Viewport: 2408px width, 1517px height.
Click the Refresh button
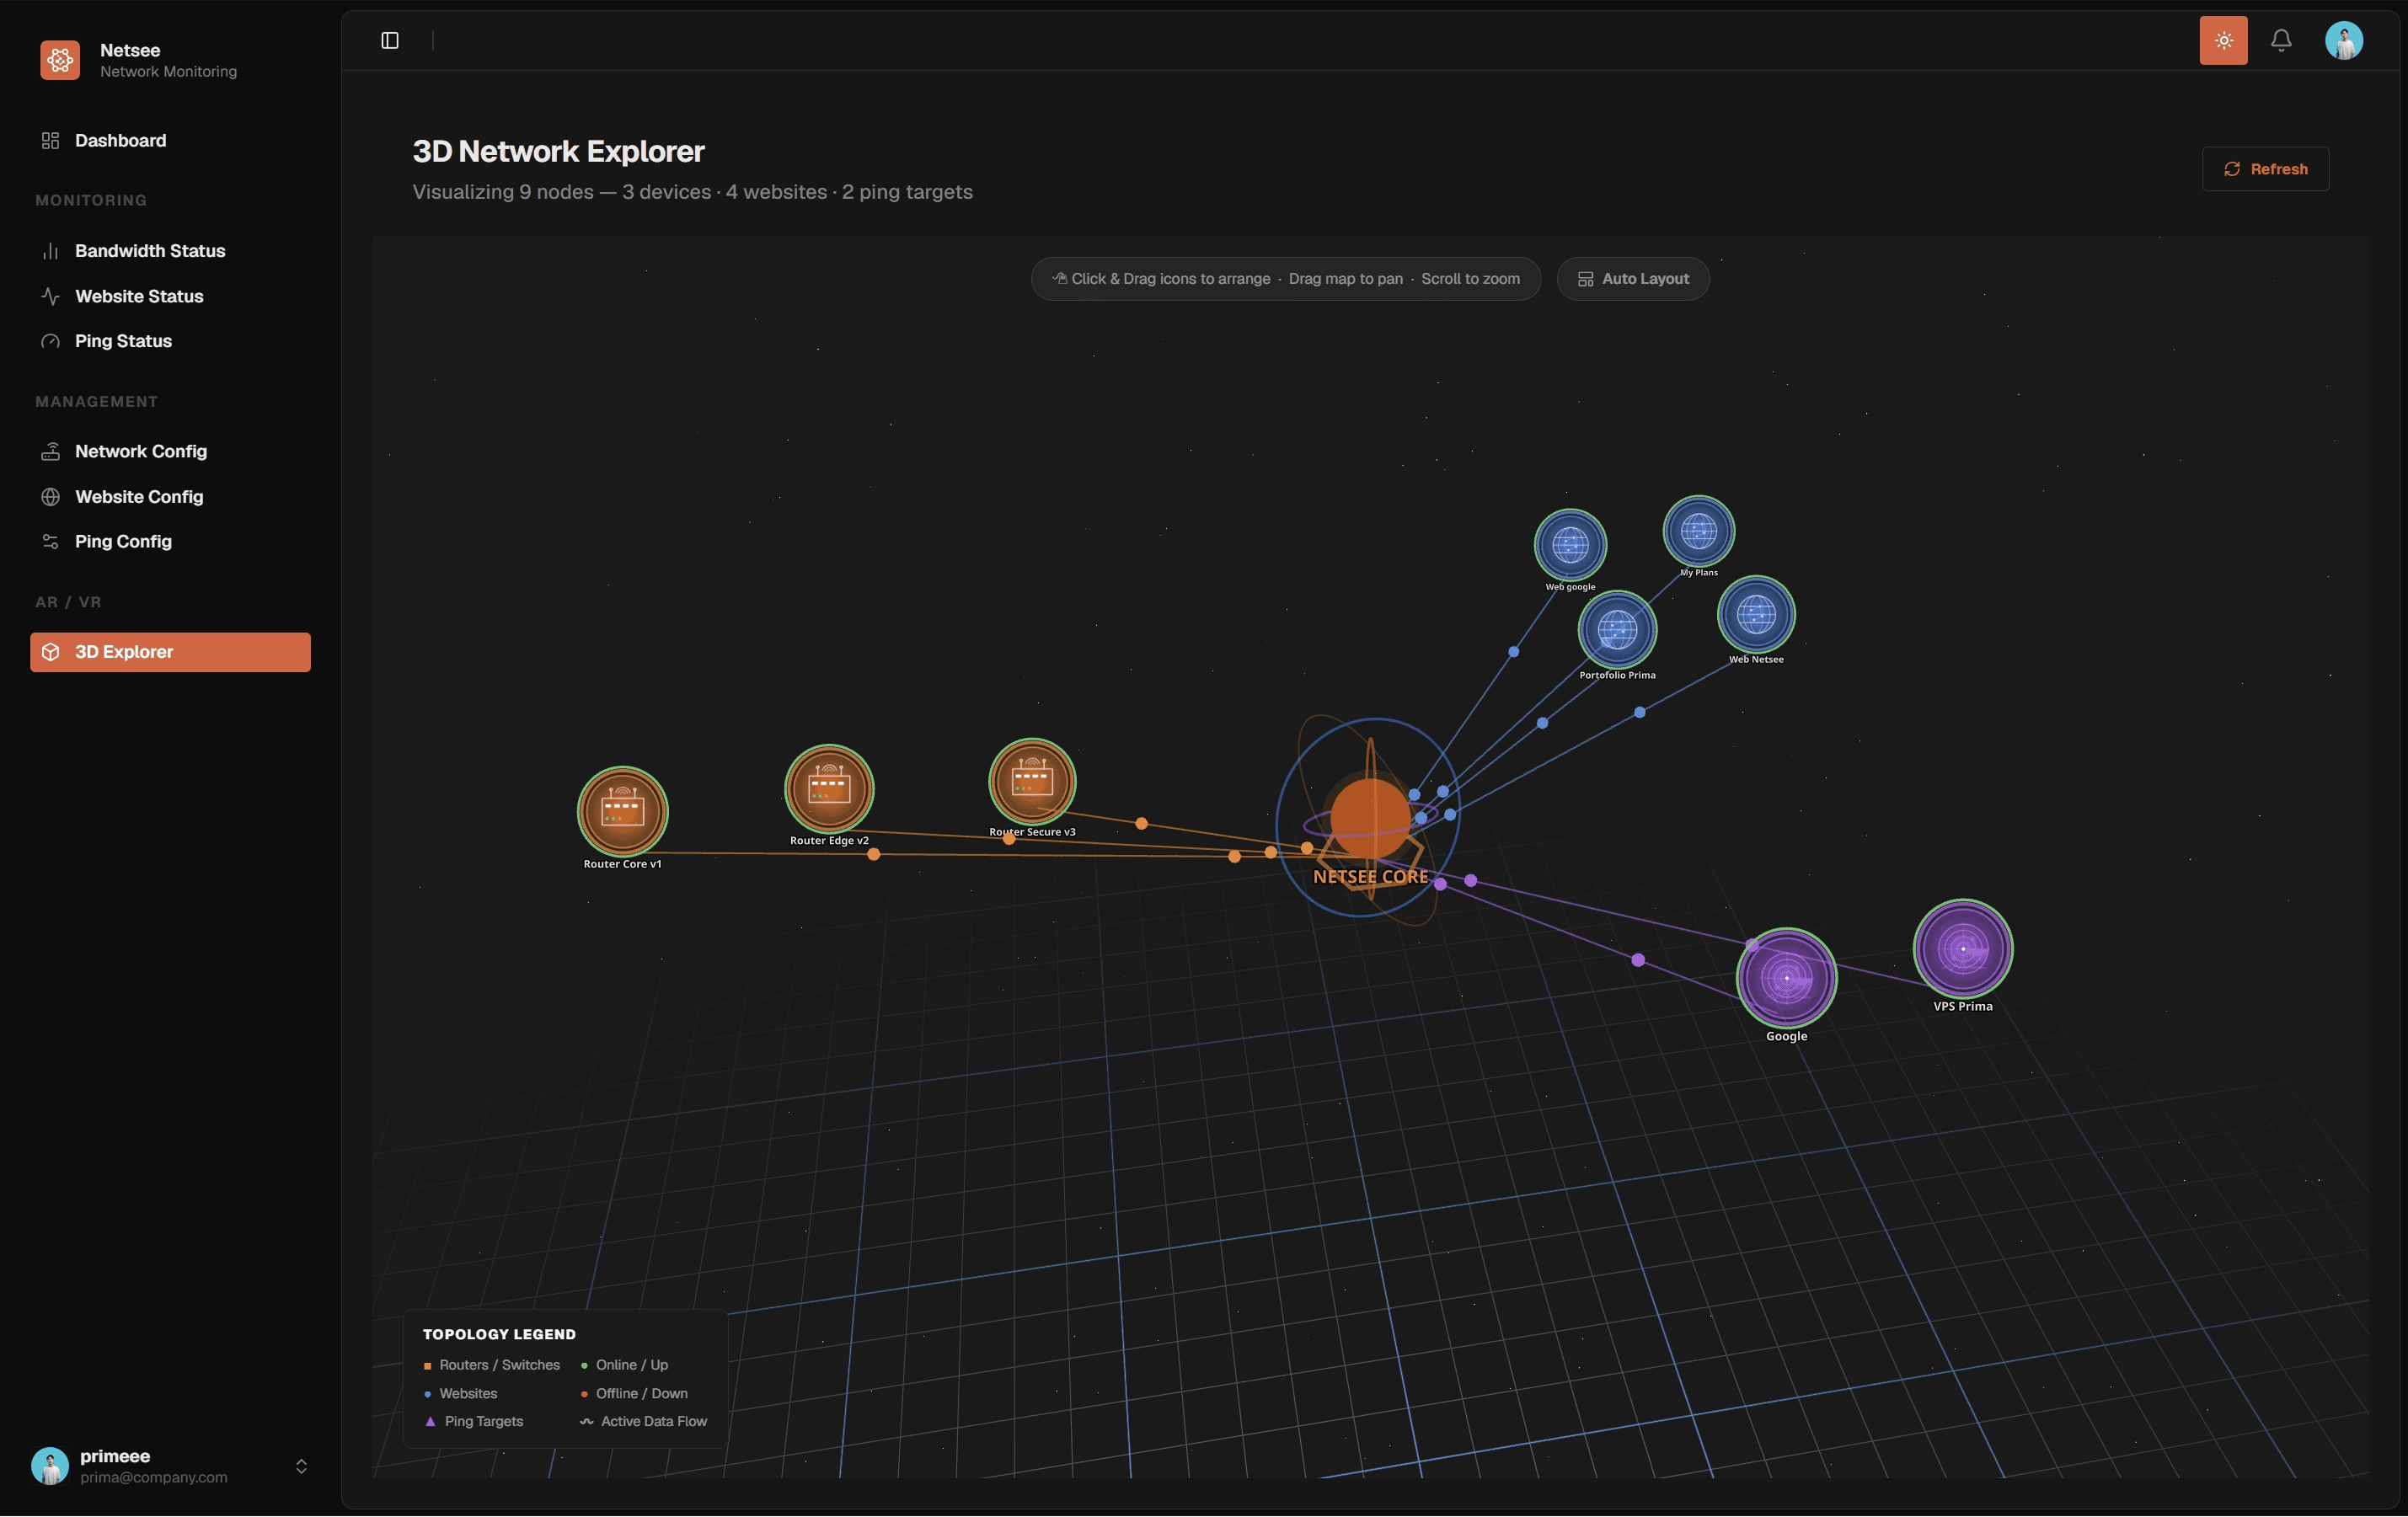[x=2265, y=169]
